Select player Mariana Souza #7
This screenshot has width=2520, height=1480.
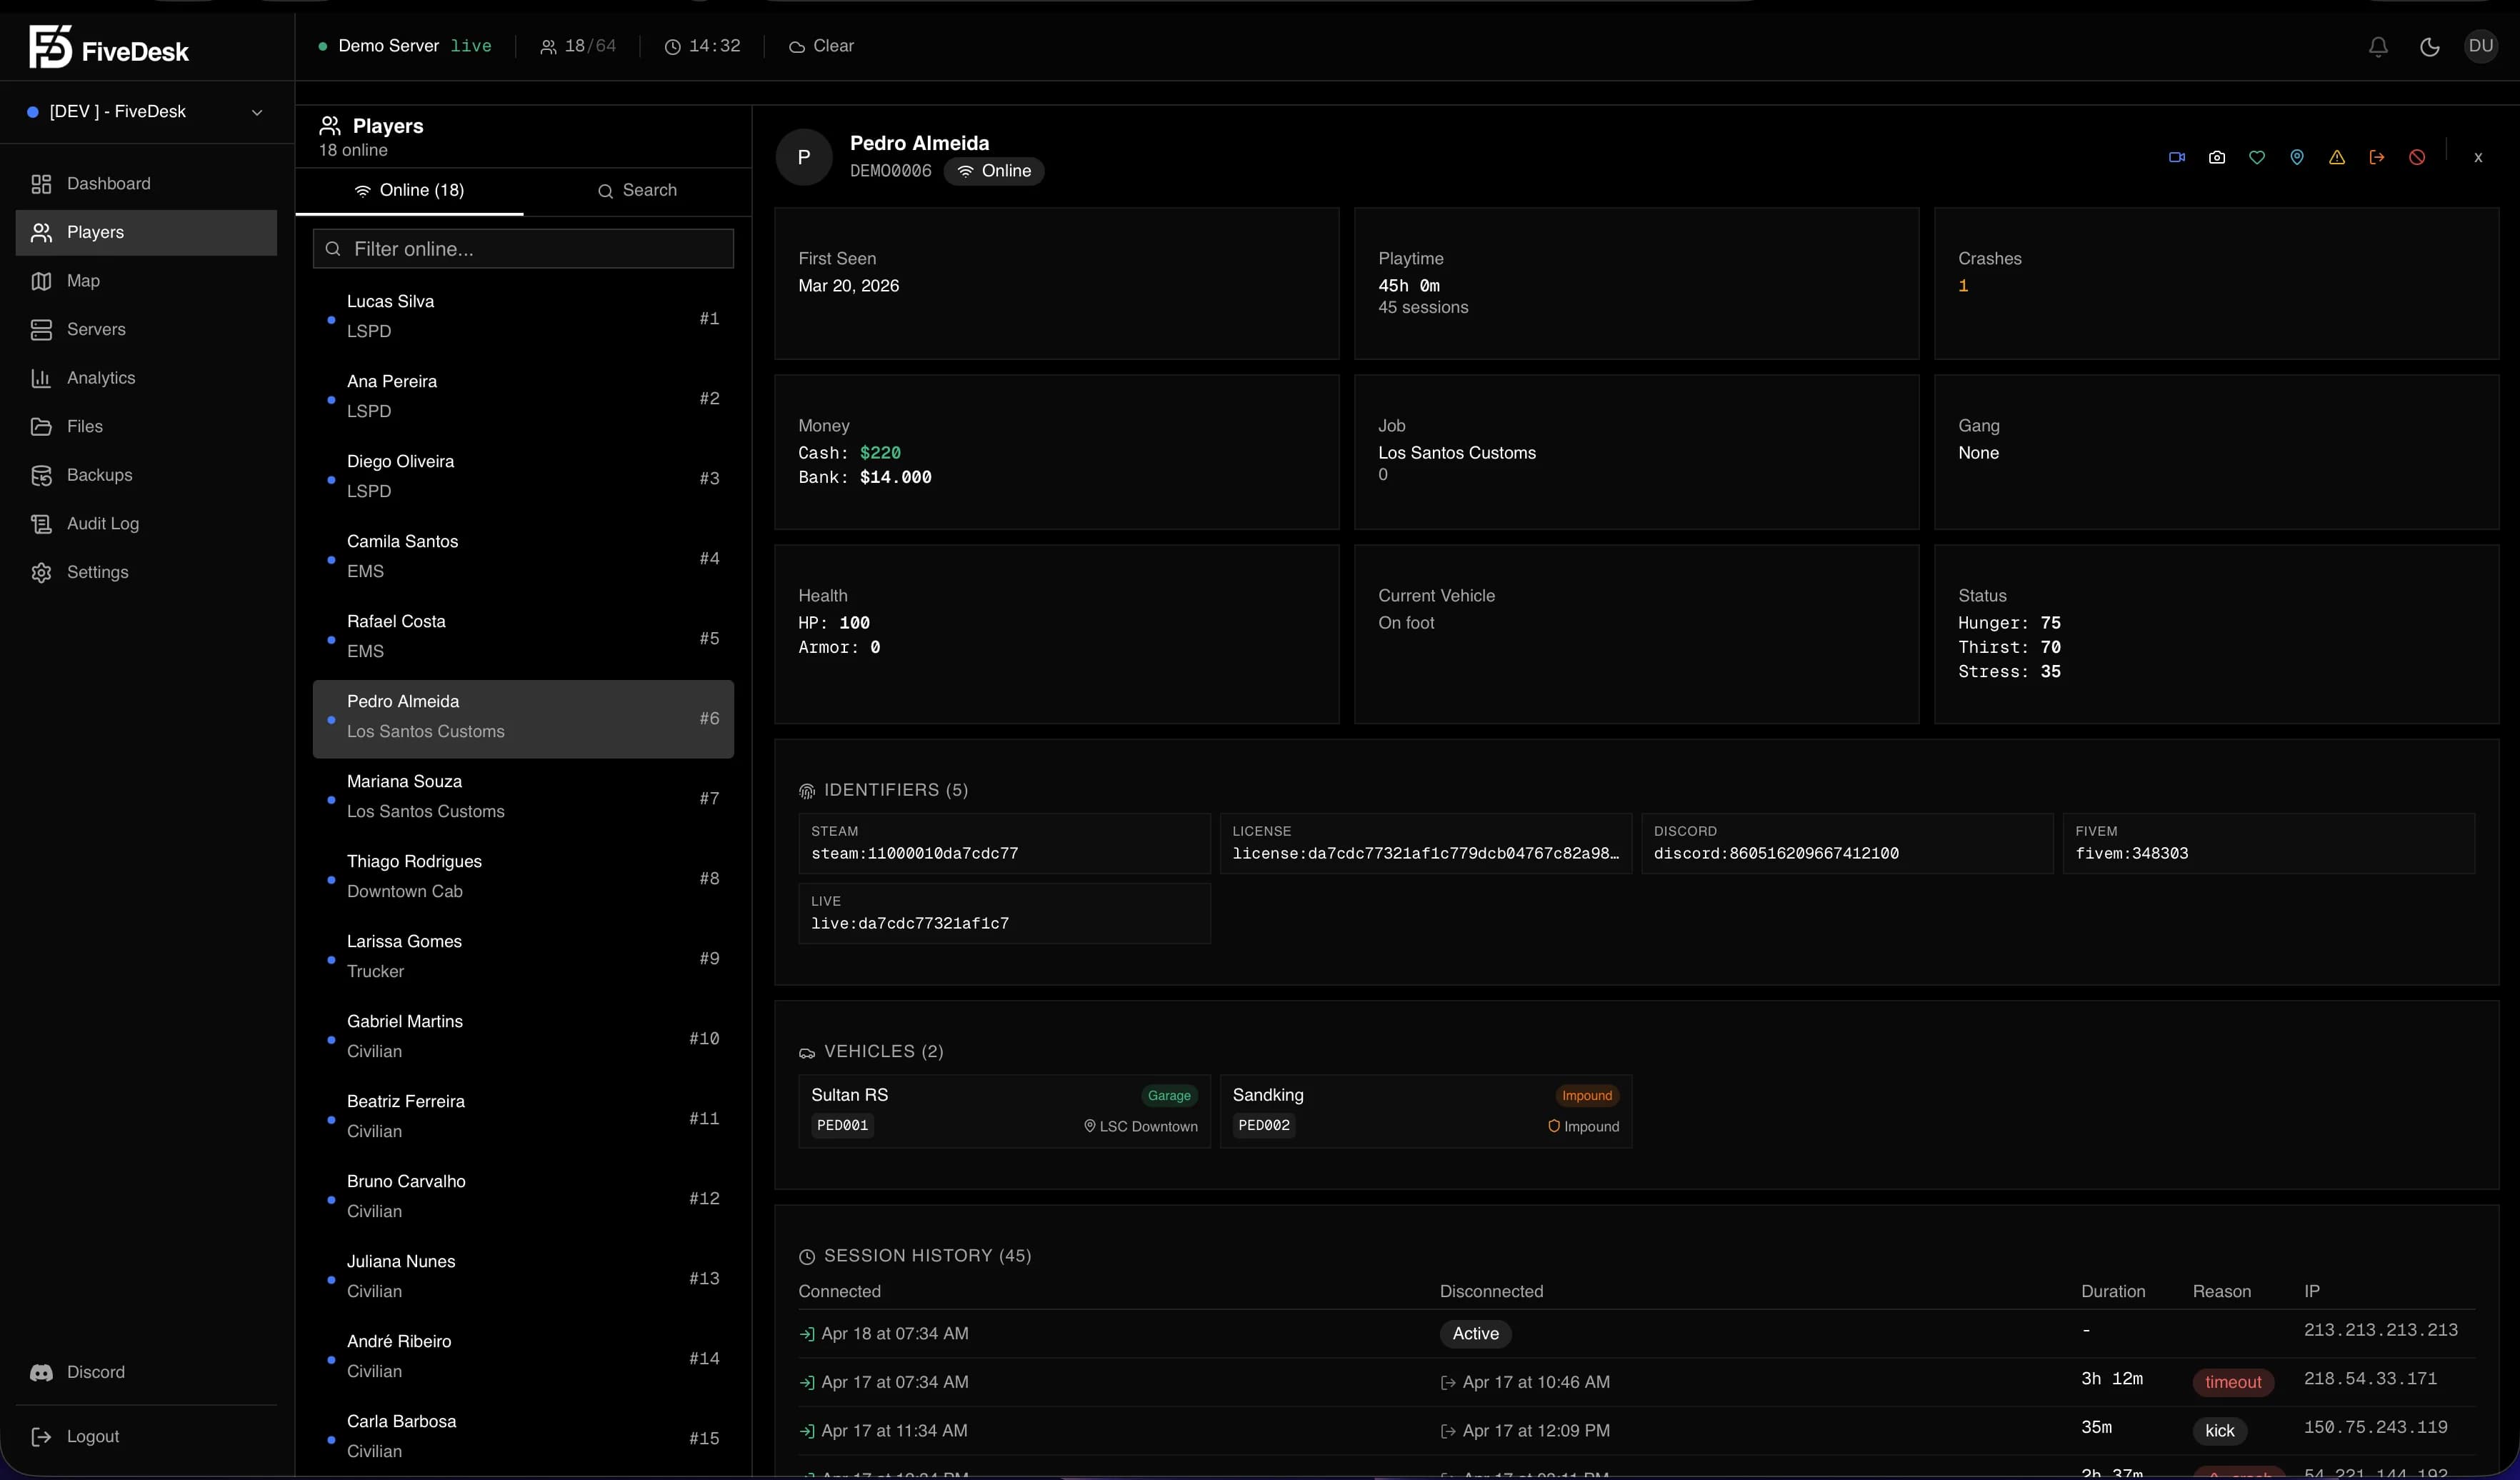523,798
